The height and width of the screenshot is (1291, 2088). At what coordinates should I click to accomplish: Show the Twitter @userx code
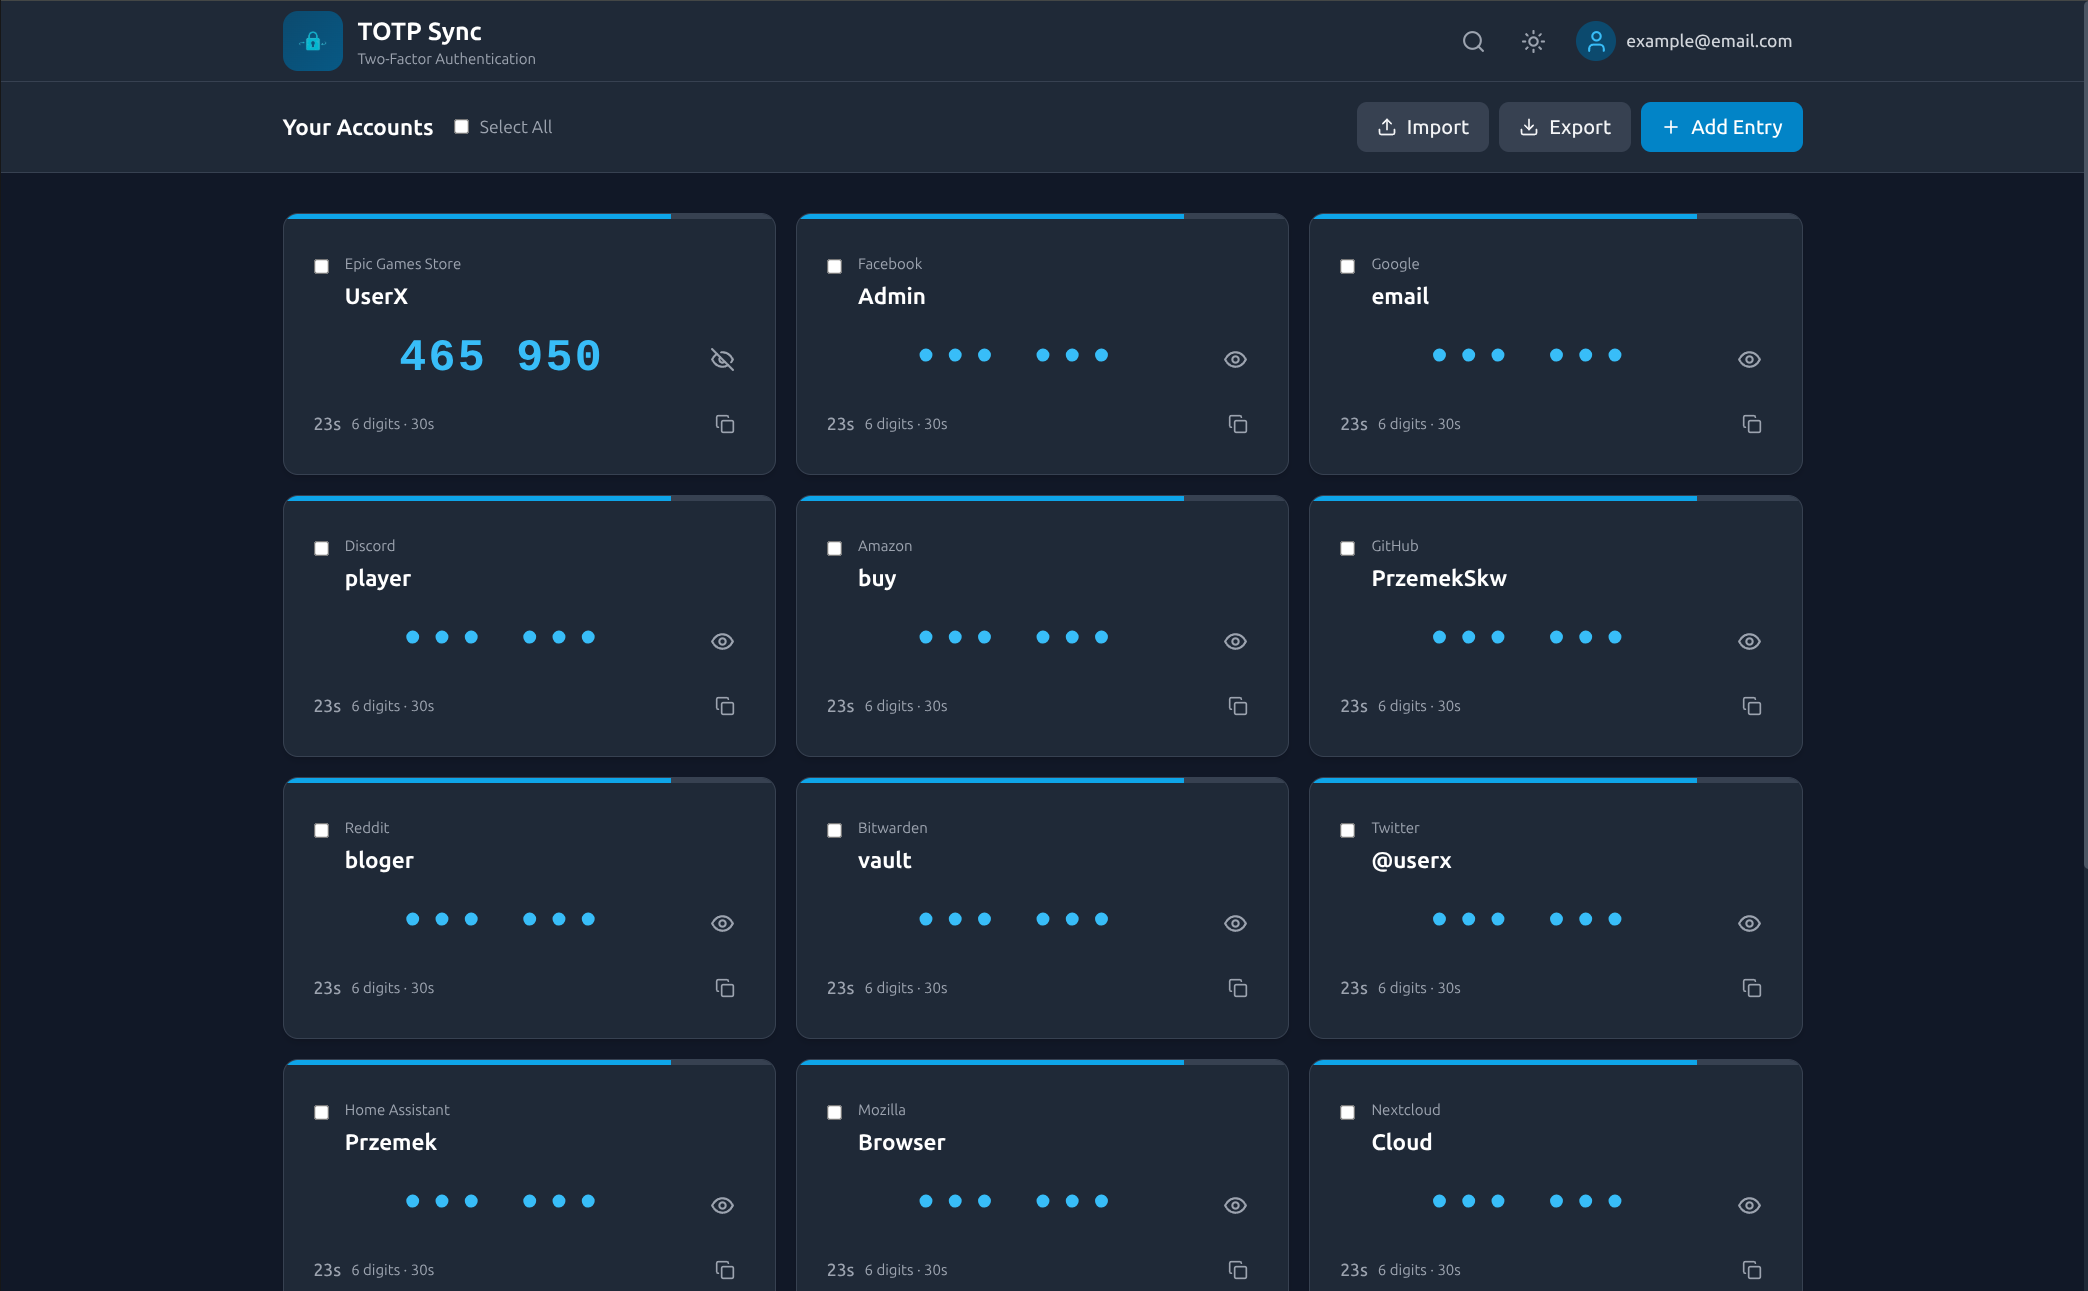click(1748, 923)
